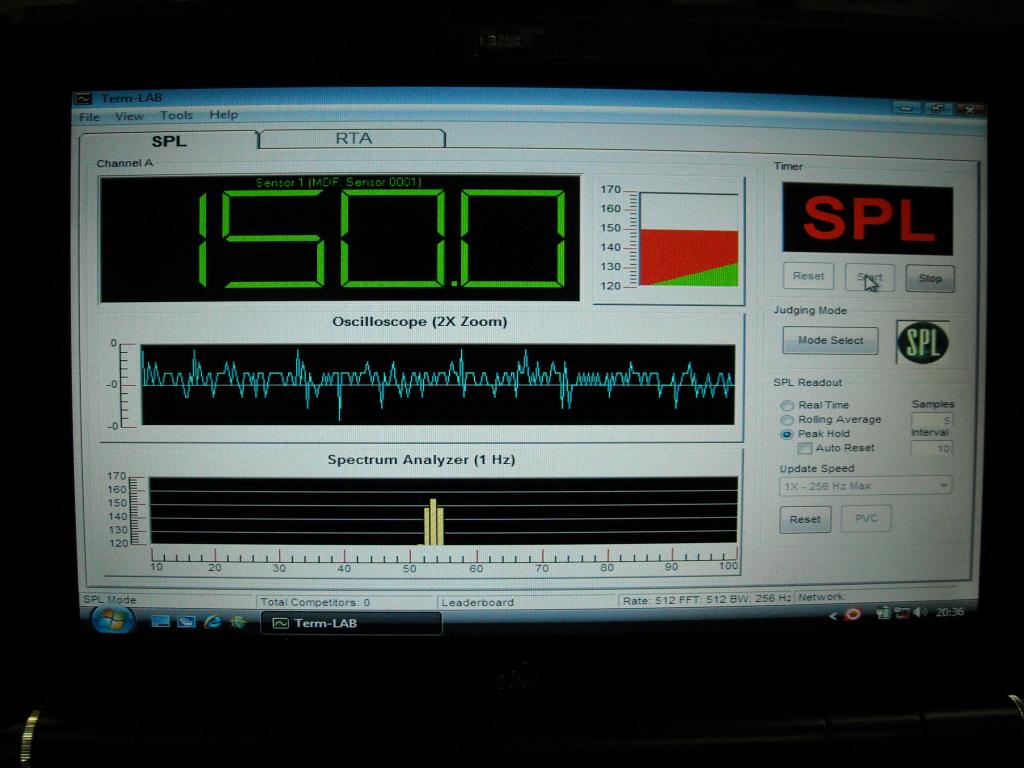Click the SPL judging mode logo icon
This screenshot has height=768, width=1024.
pos(922,342)
